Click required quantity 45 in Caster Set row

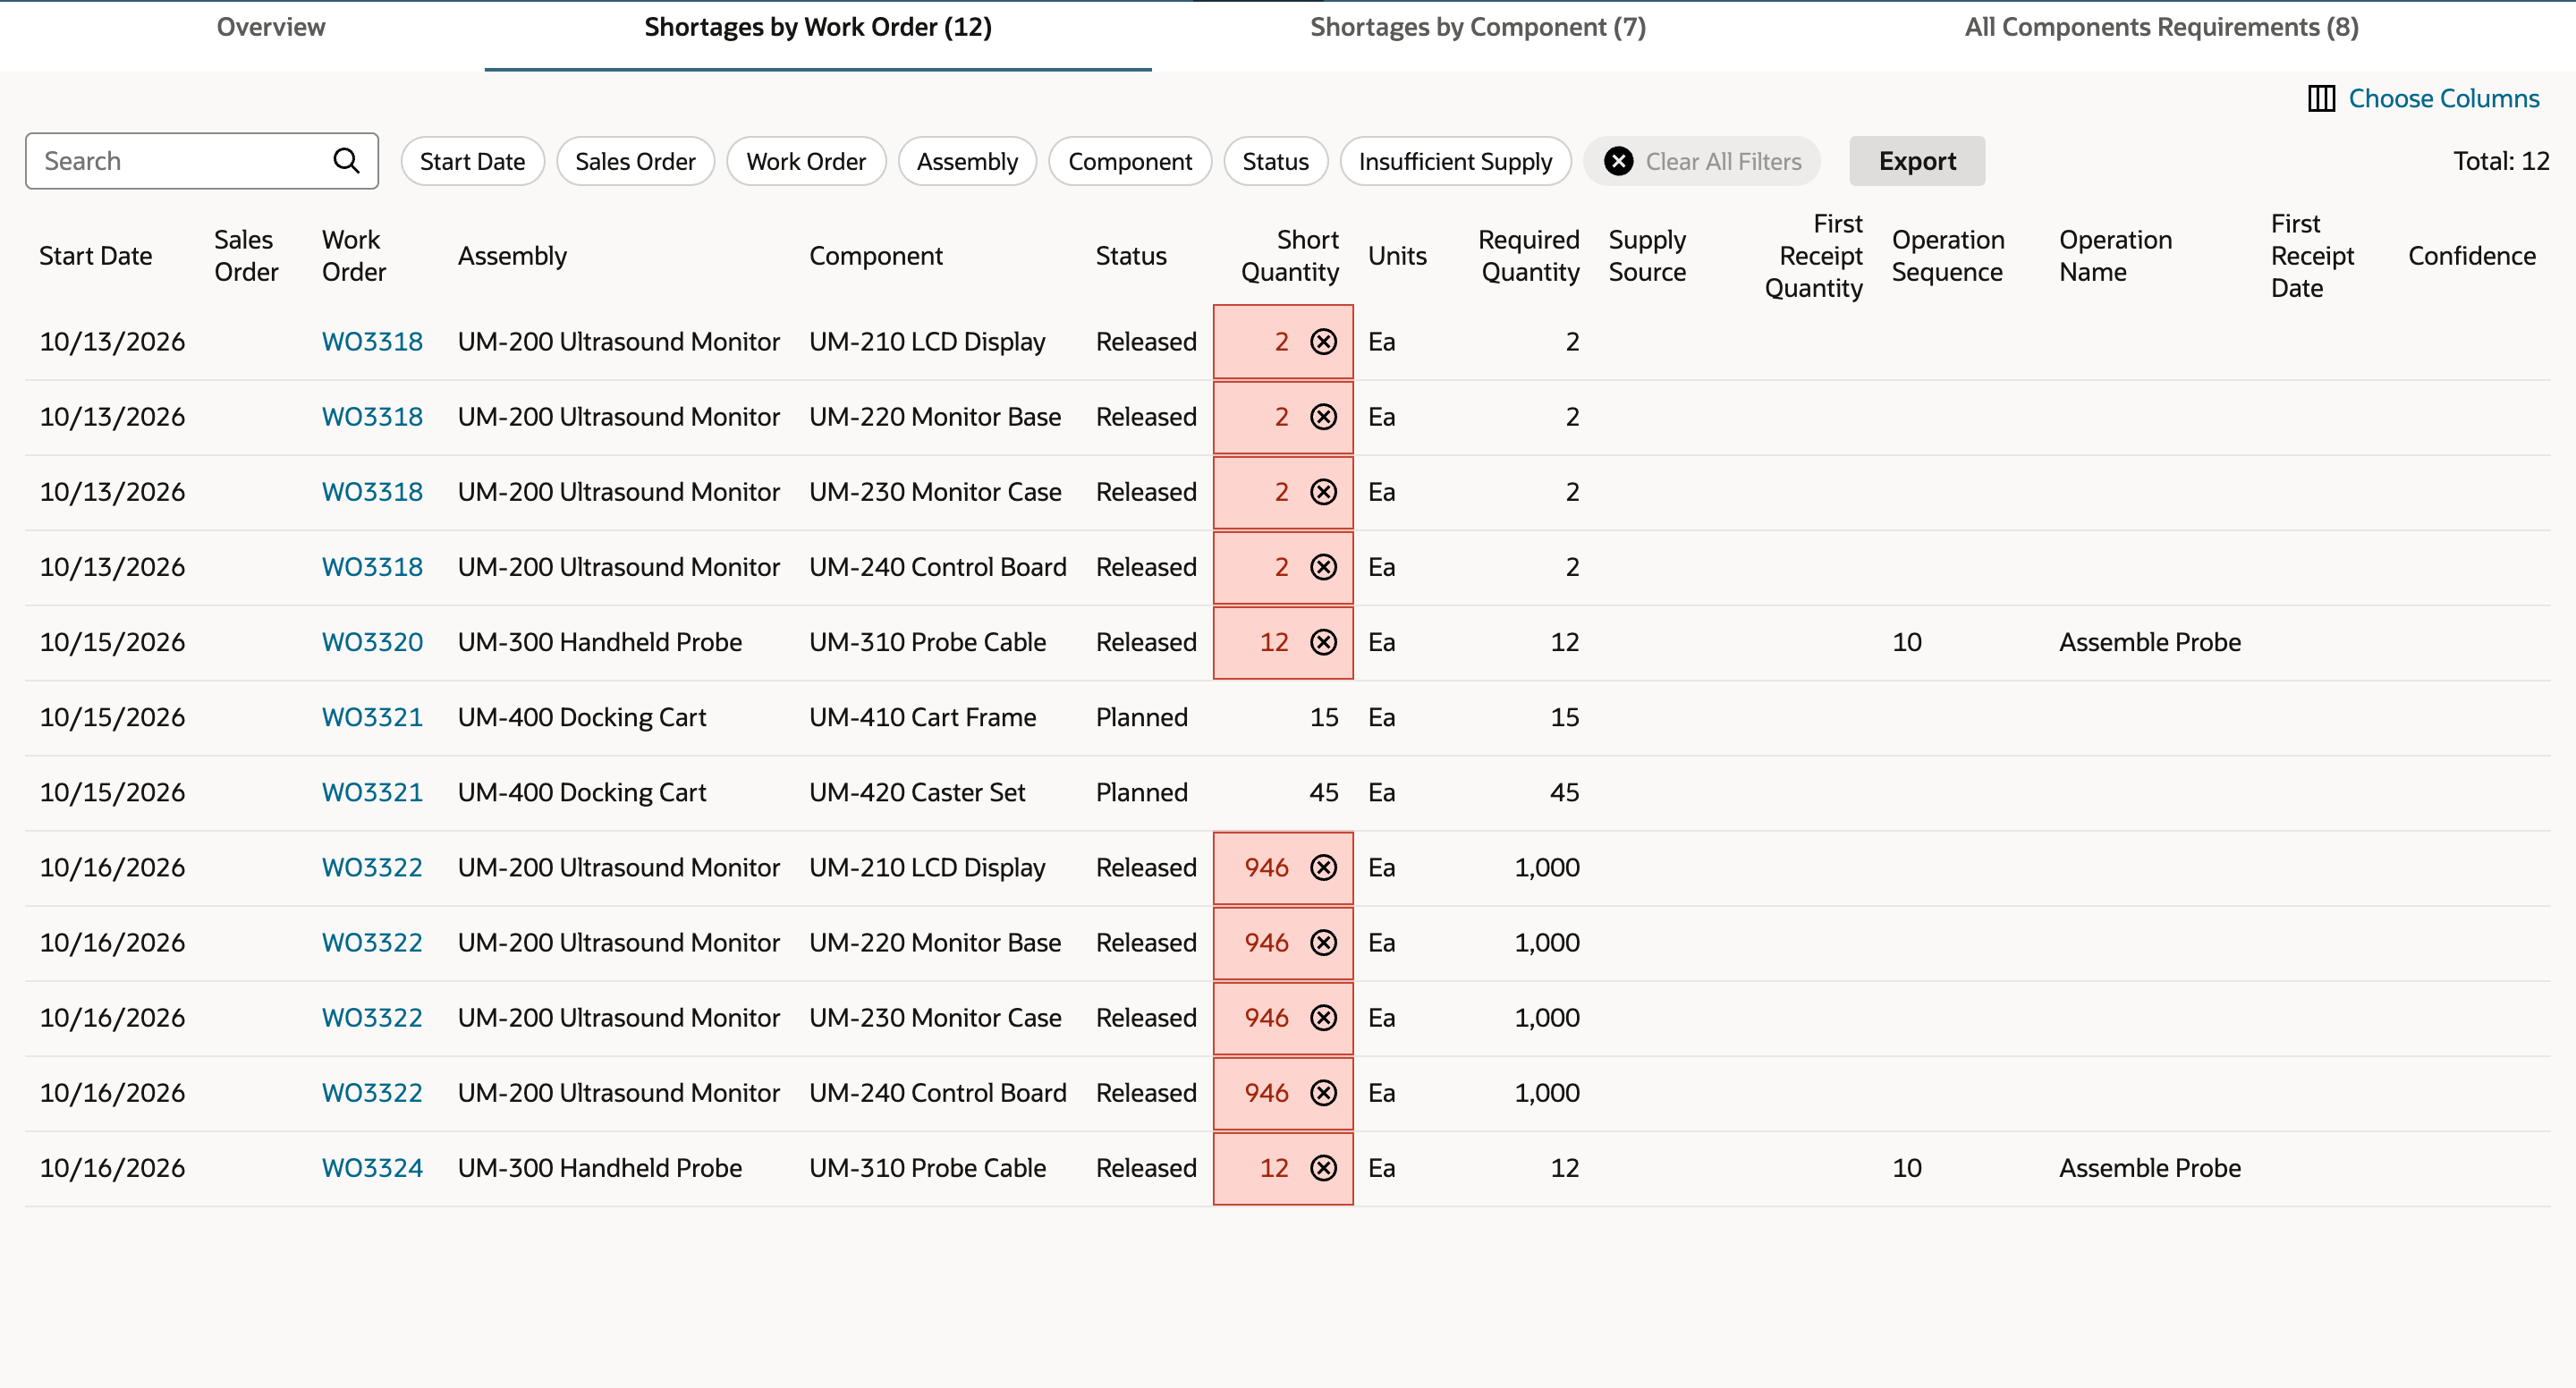1564,792
